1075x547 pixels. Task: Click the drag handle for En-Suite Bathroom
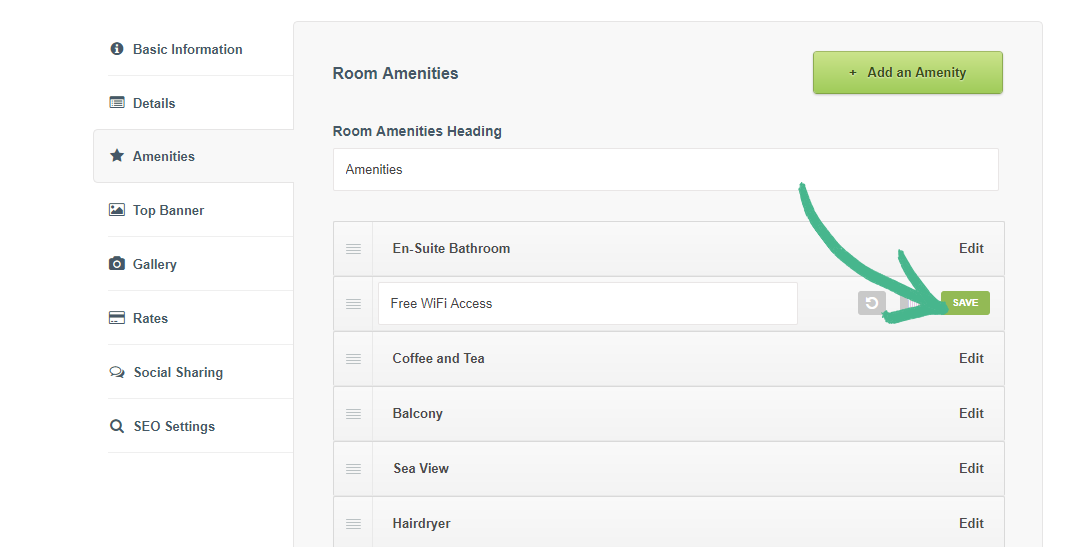(x=353, y=249)
